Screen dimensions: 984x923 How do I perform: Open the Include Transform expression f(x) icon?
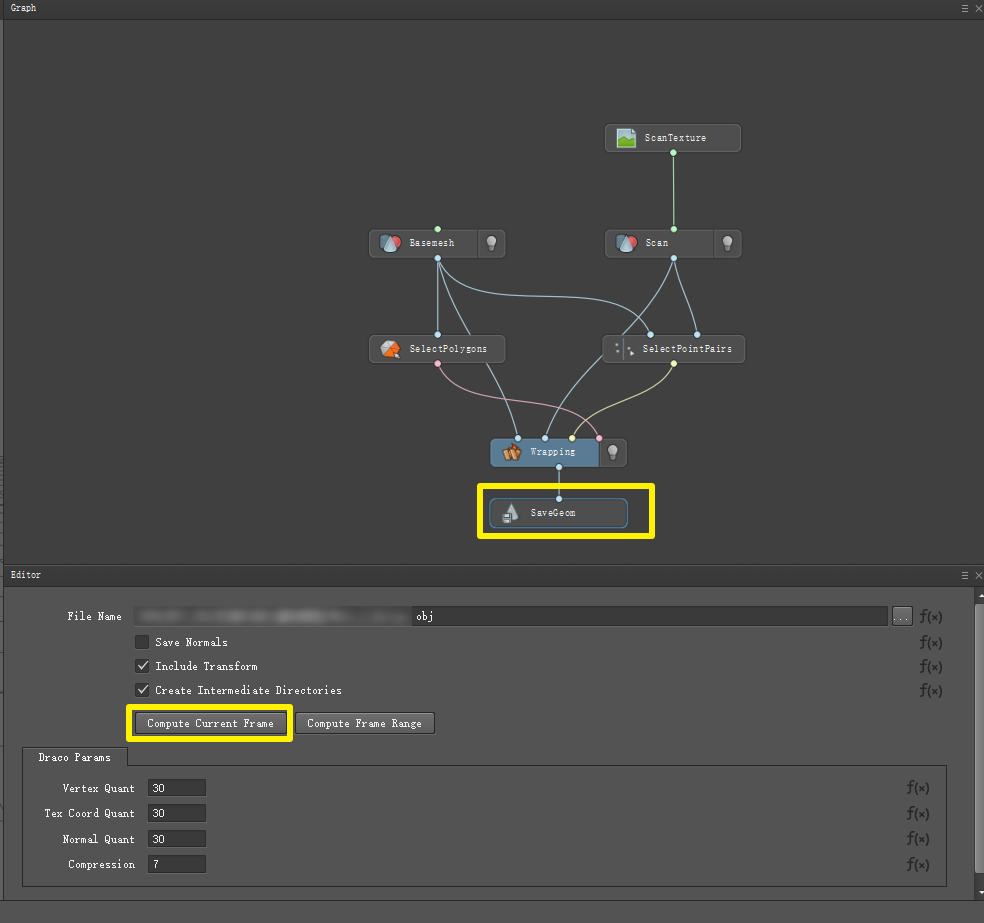[x=931, y=666]
